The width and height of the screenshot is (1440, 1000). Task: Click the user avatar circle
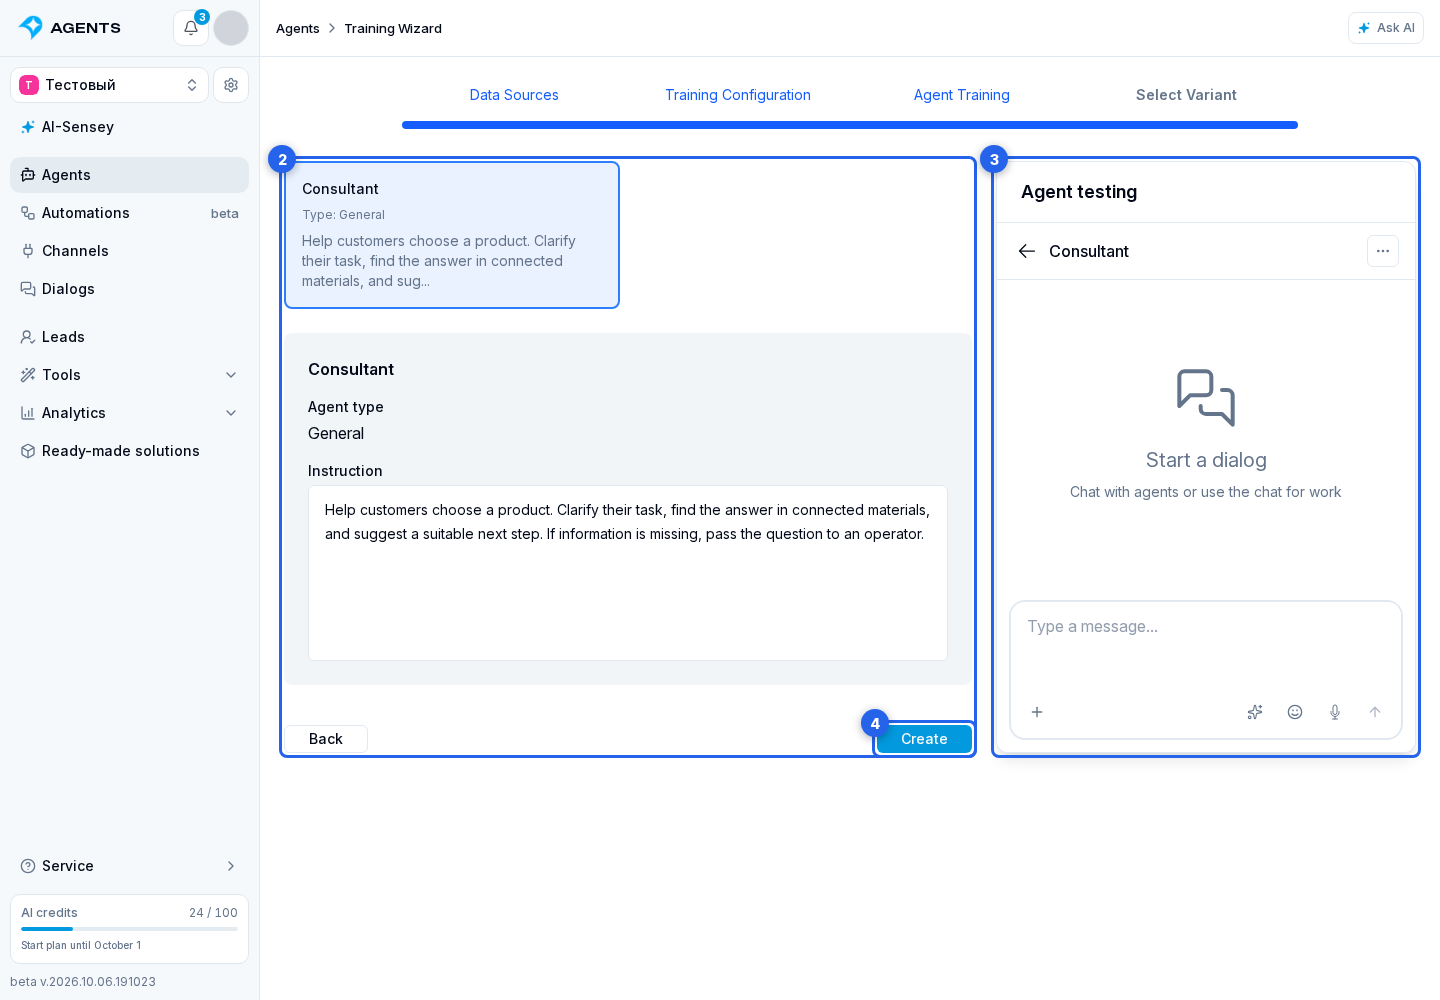point(231,28)
